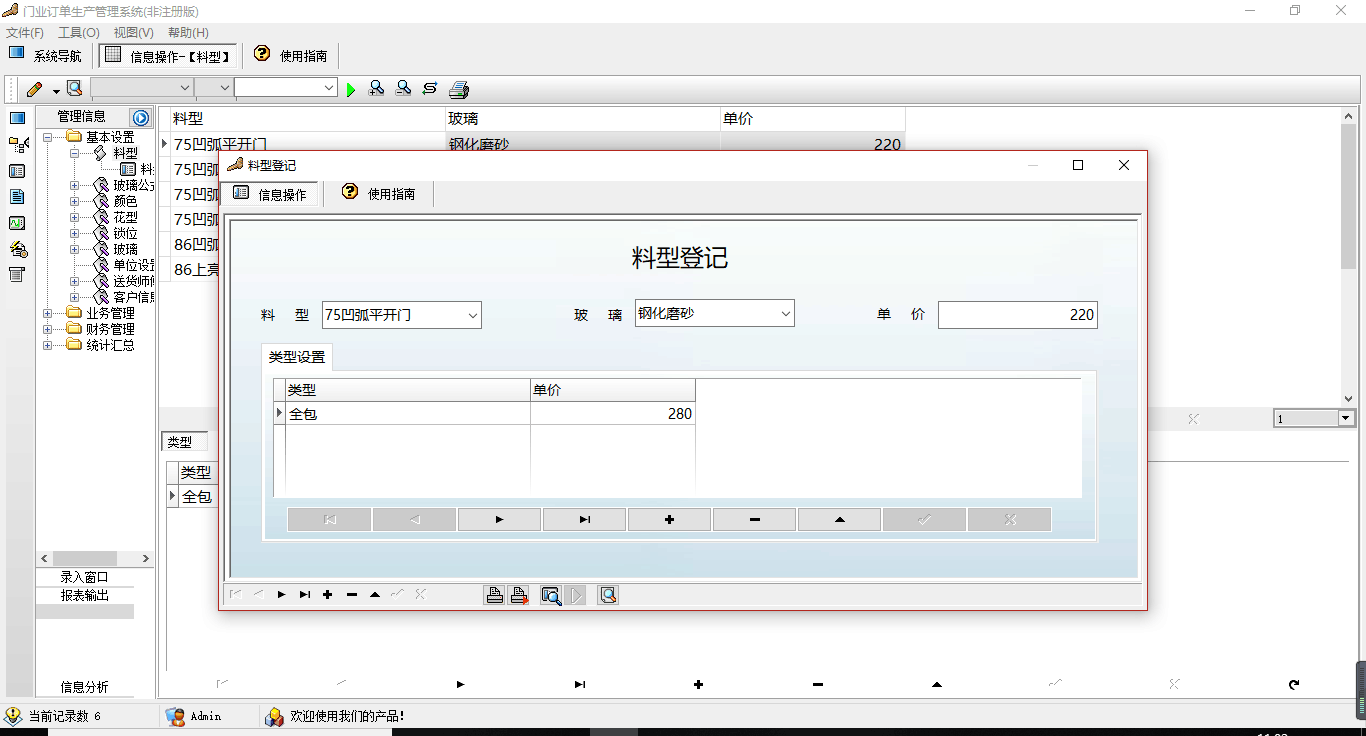Image resolution: width=1366 pixels, height=736 pixels.
Task: Open 使用指南 tab in 料型登记 dialog
Action: click(x=379, y=194)
